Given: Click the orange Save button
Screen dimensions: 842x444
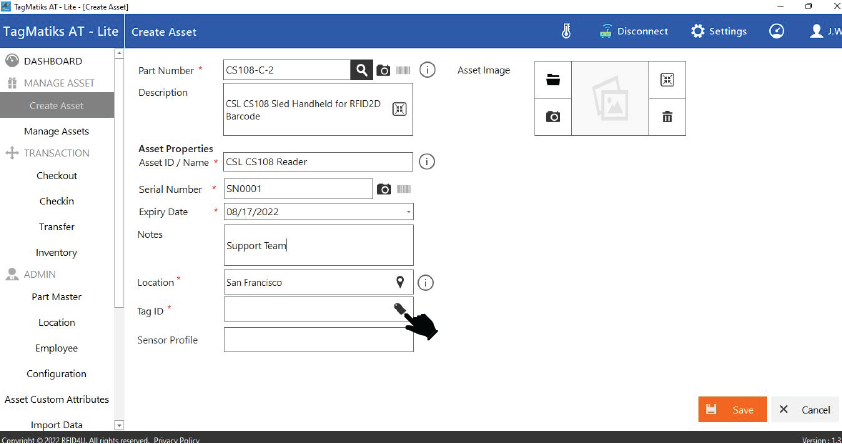Looking at the screenshot, I should tap(732, 409).
